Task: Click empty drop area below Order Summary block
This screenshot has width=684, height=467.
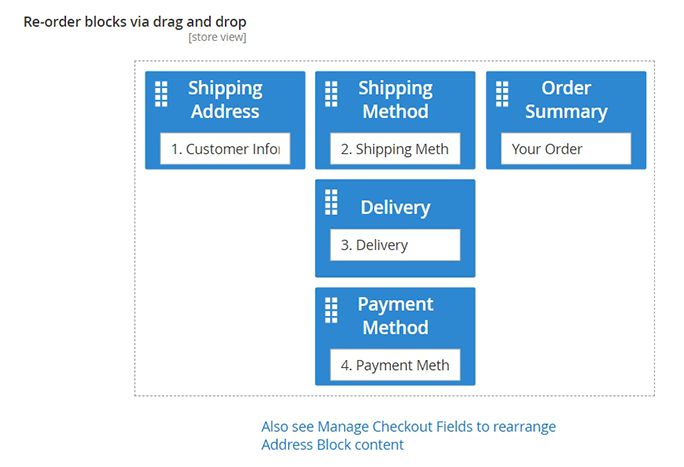Action: coord(566,280)
